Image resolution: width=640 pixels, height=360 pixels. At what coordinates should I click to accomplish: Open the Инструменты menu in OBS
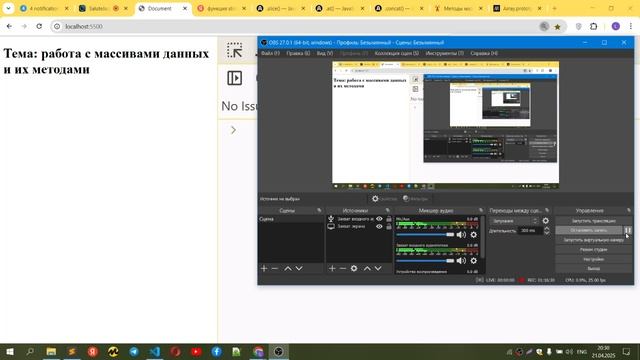pos(444,53)
